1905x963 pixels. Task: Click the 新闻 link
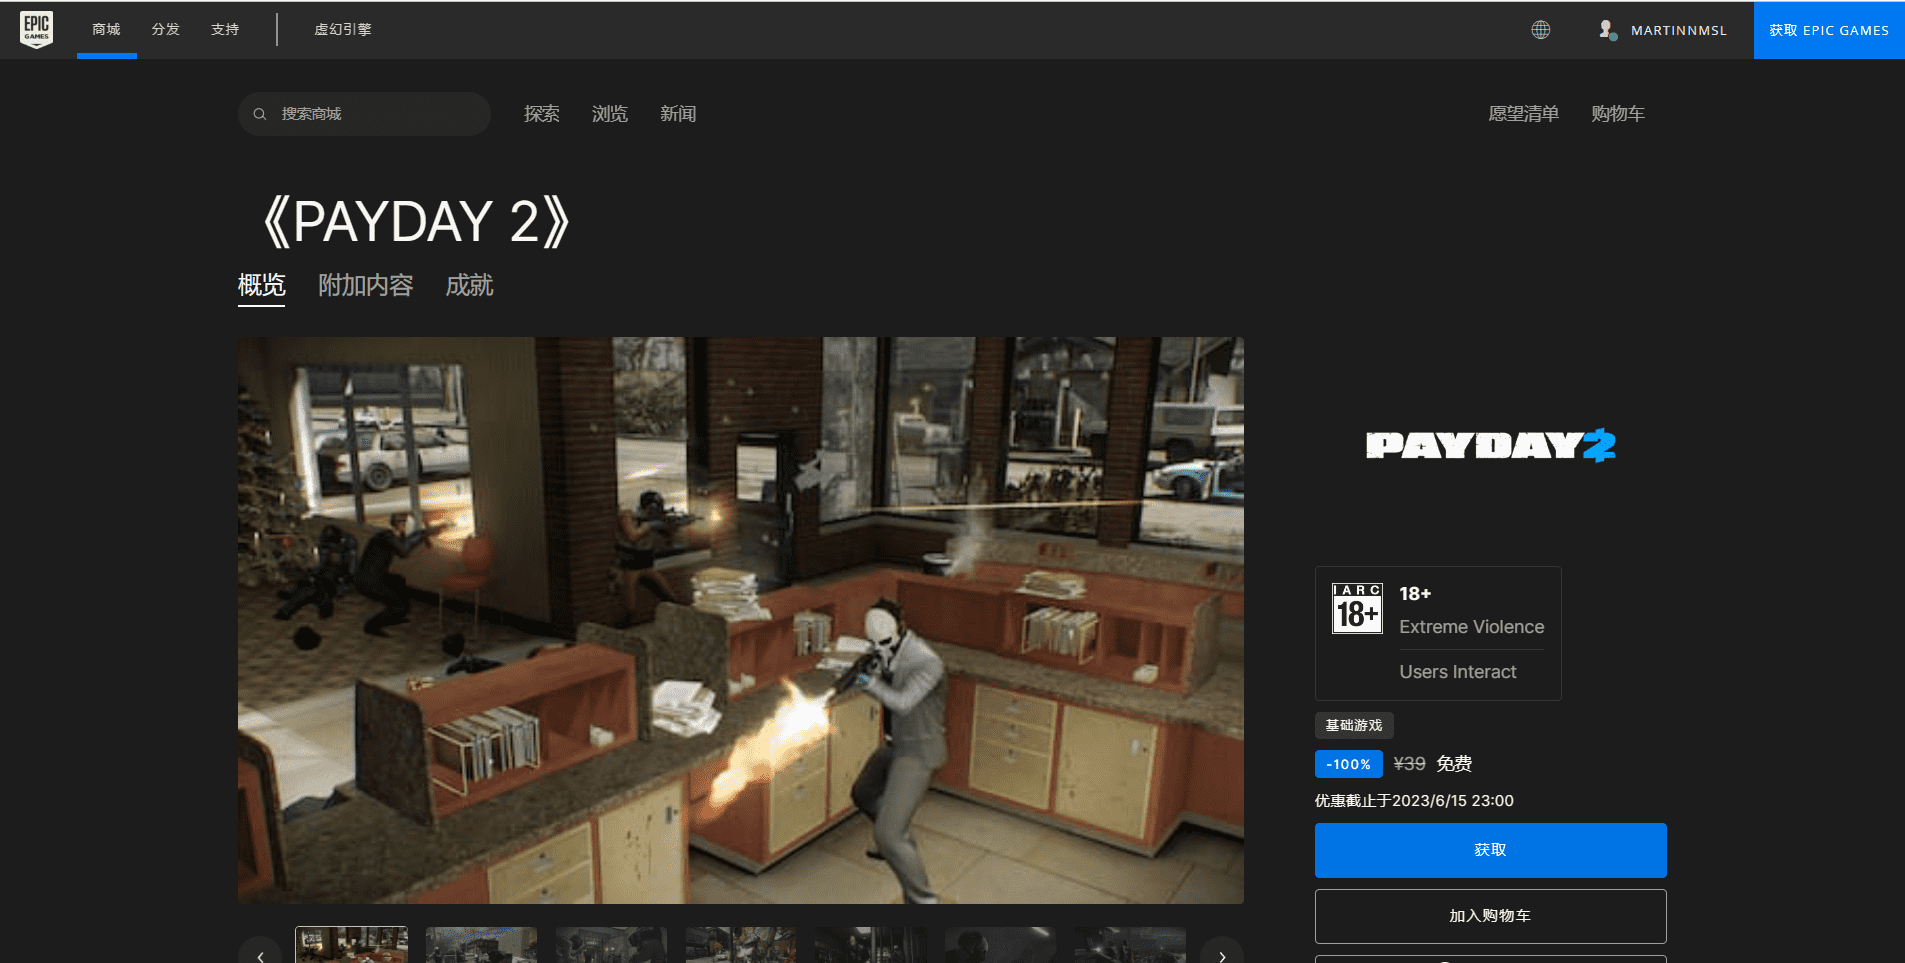click(678, 114)
